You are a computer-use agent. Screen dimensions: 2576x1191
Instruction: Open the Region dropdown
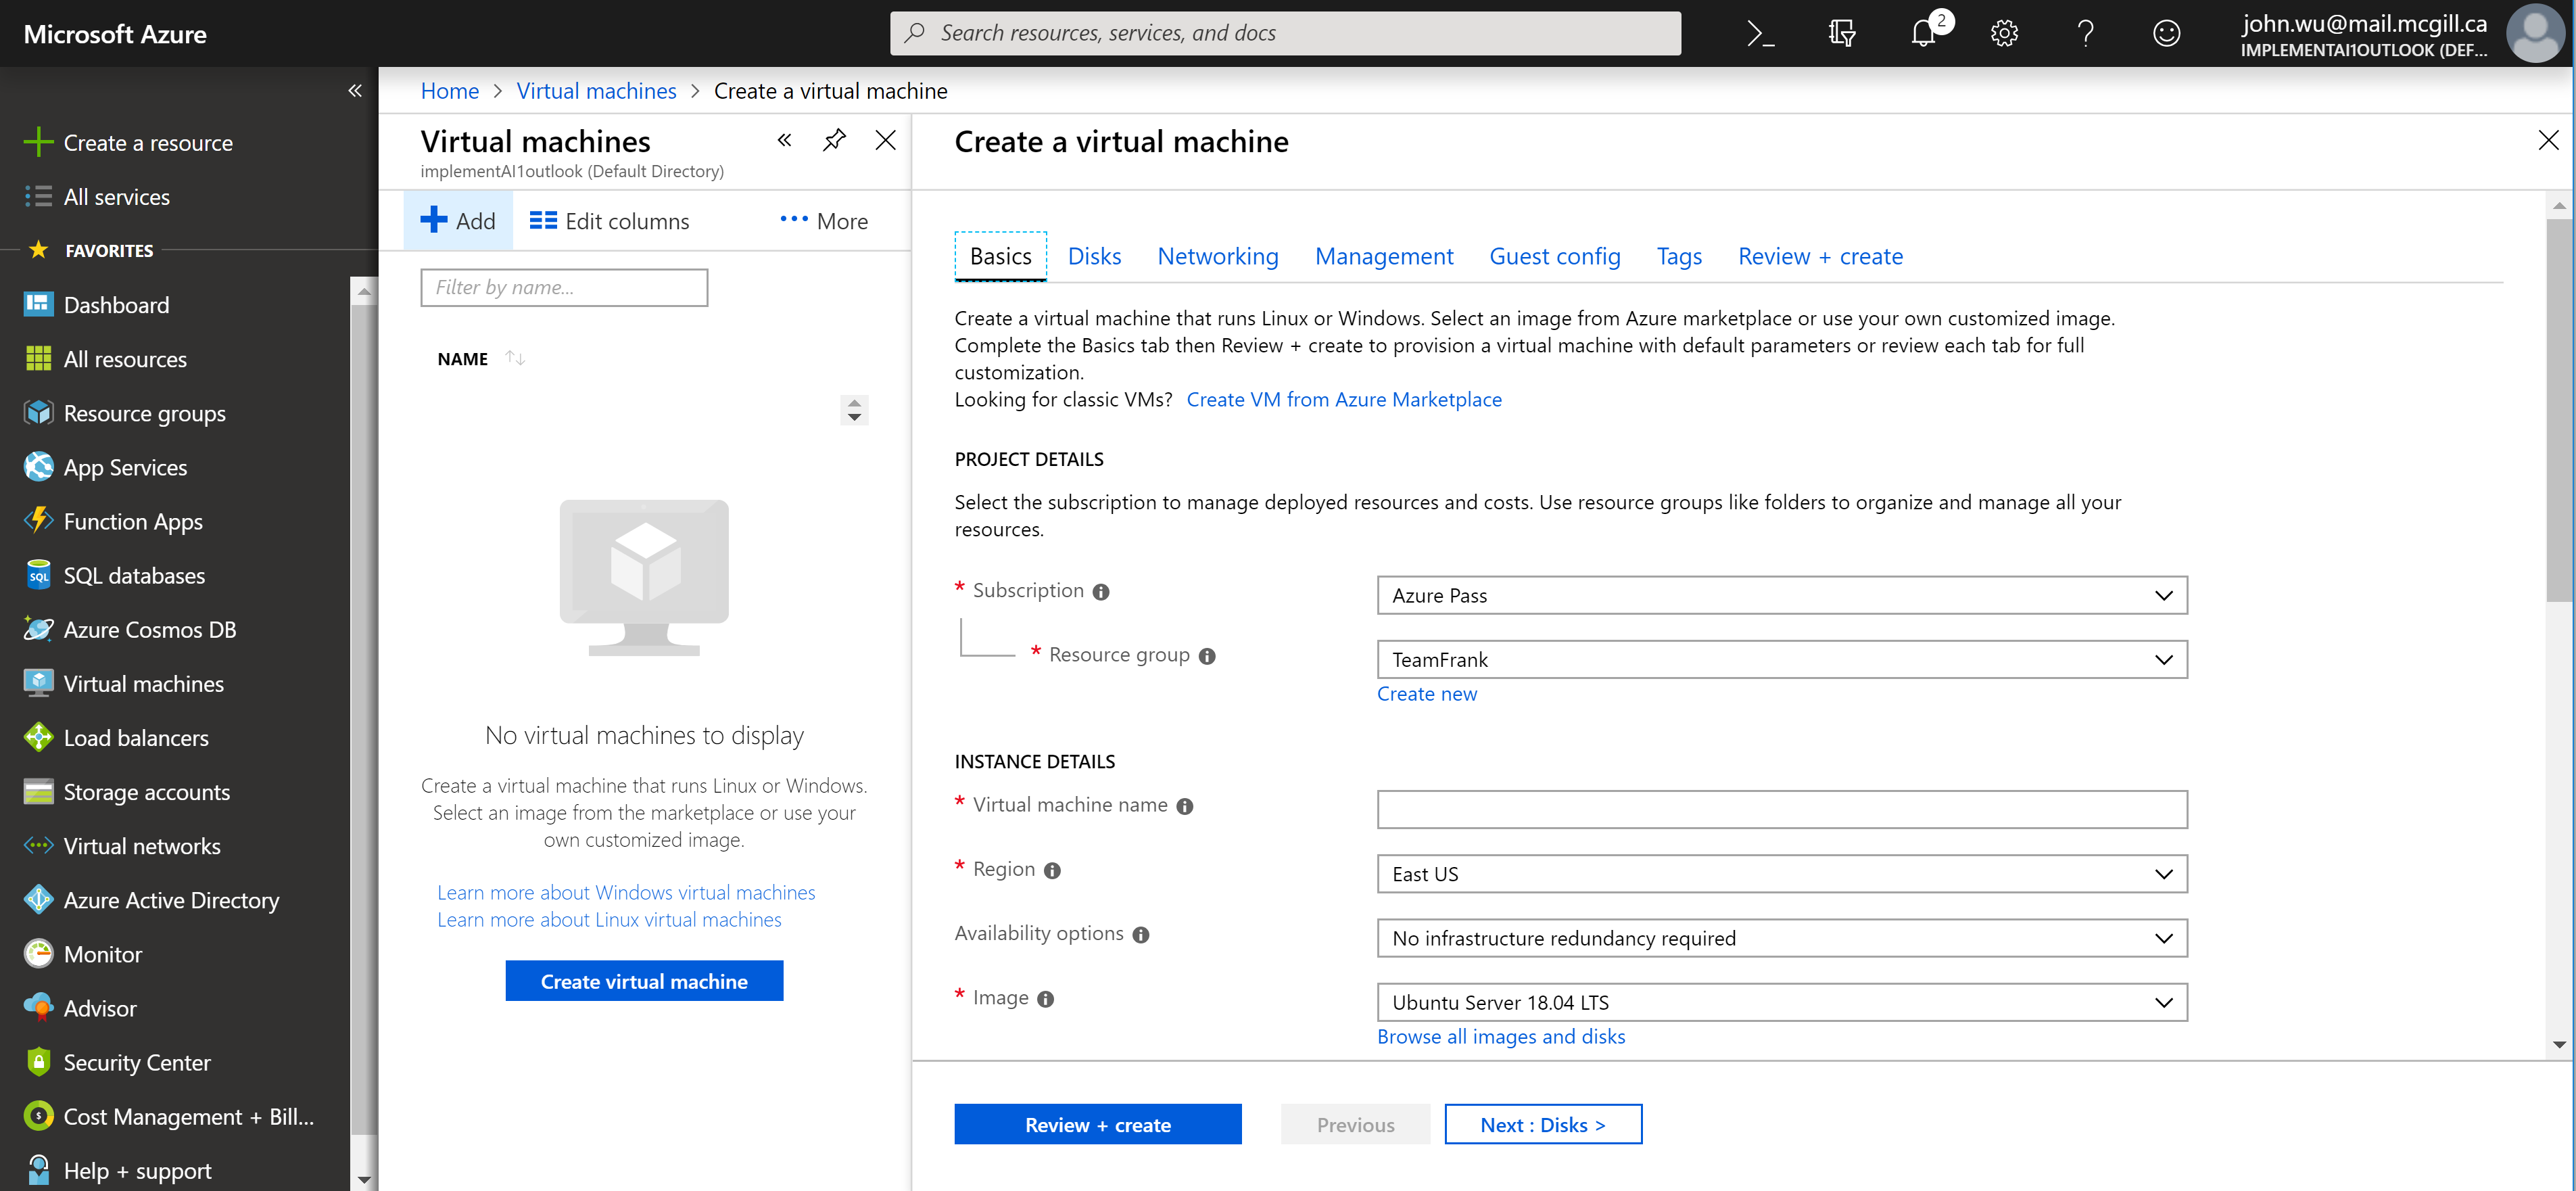pos(1781,873)
